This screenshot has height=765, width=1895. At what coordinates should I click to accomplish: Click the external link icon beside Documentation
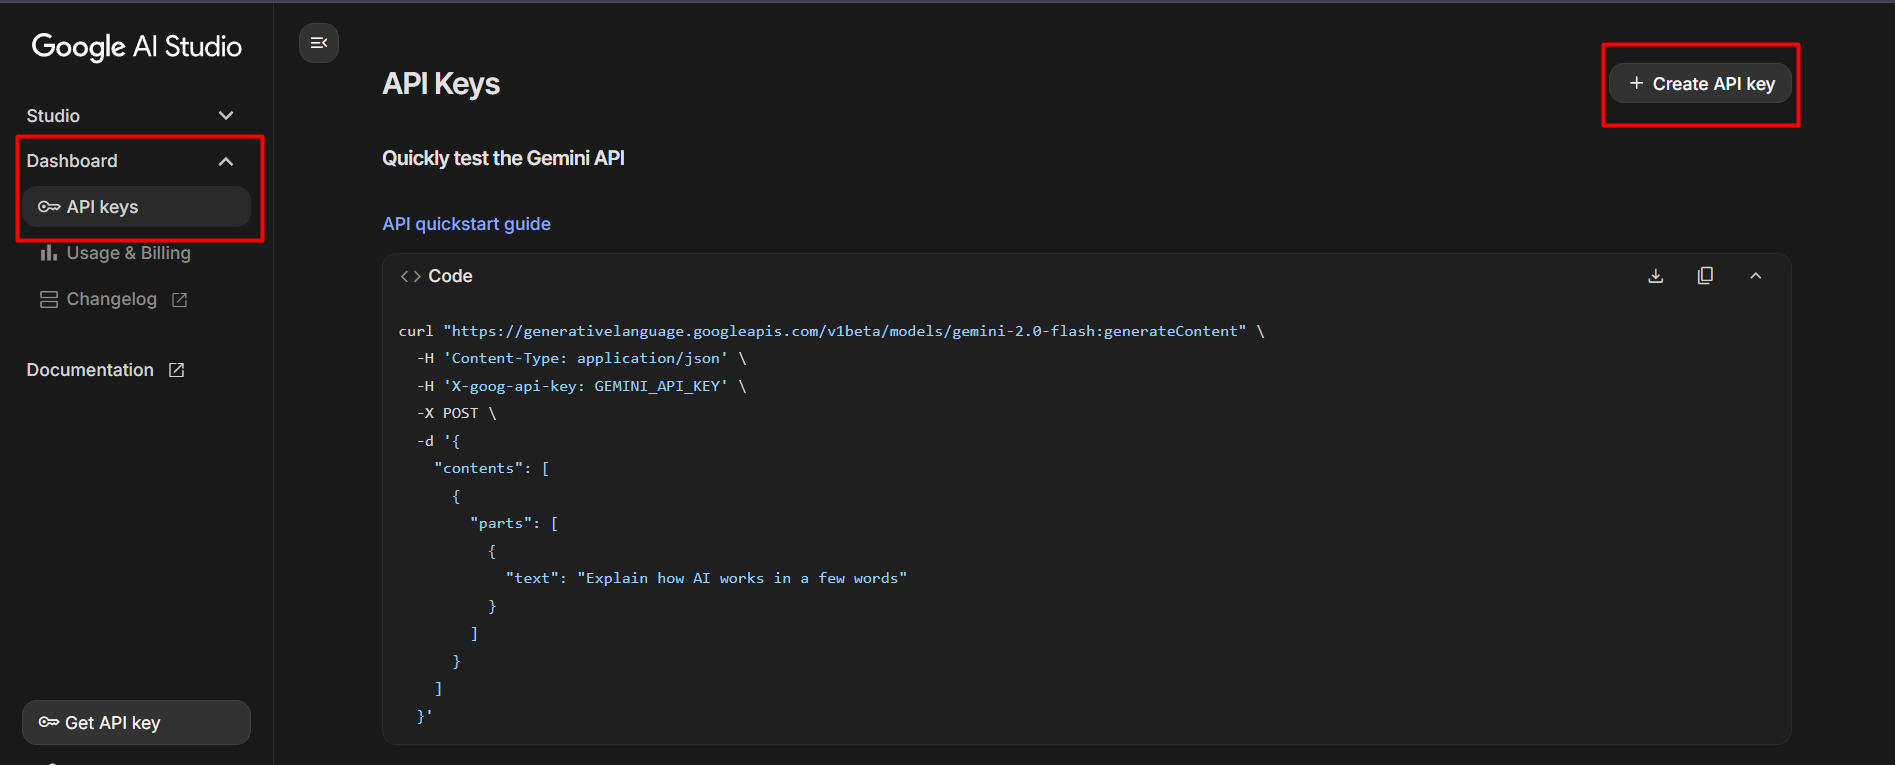pyautogui.click(x=177, y=370)
